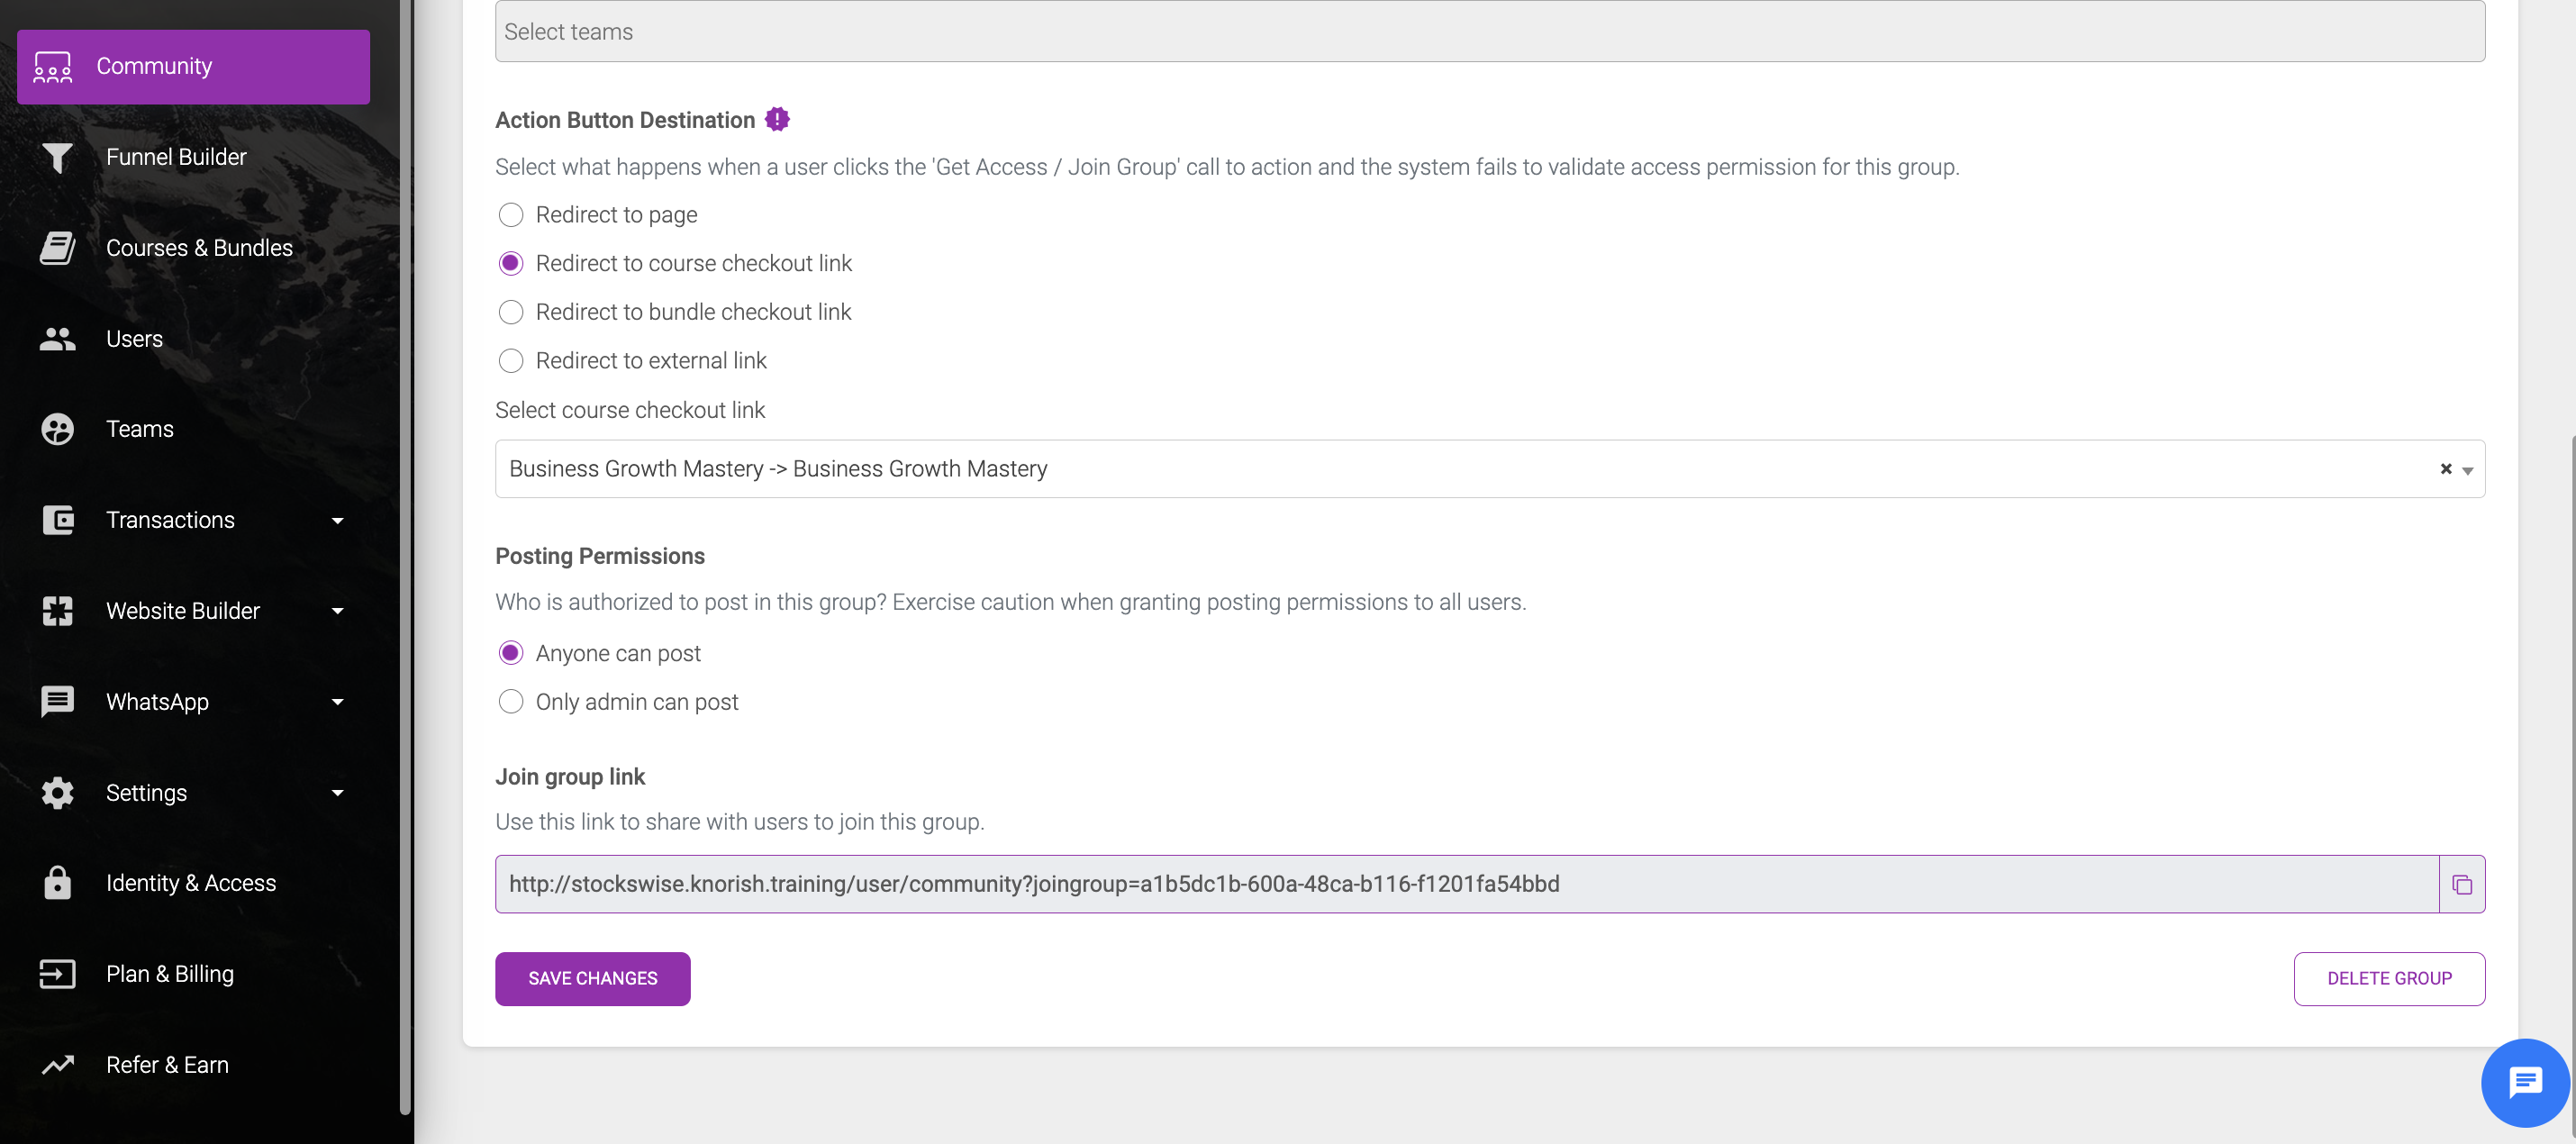Open the Select teams field
2576x1144 pixels.
1490,31
